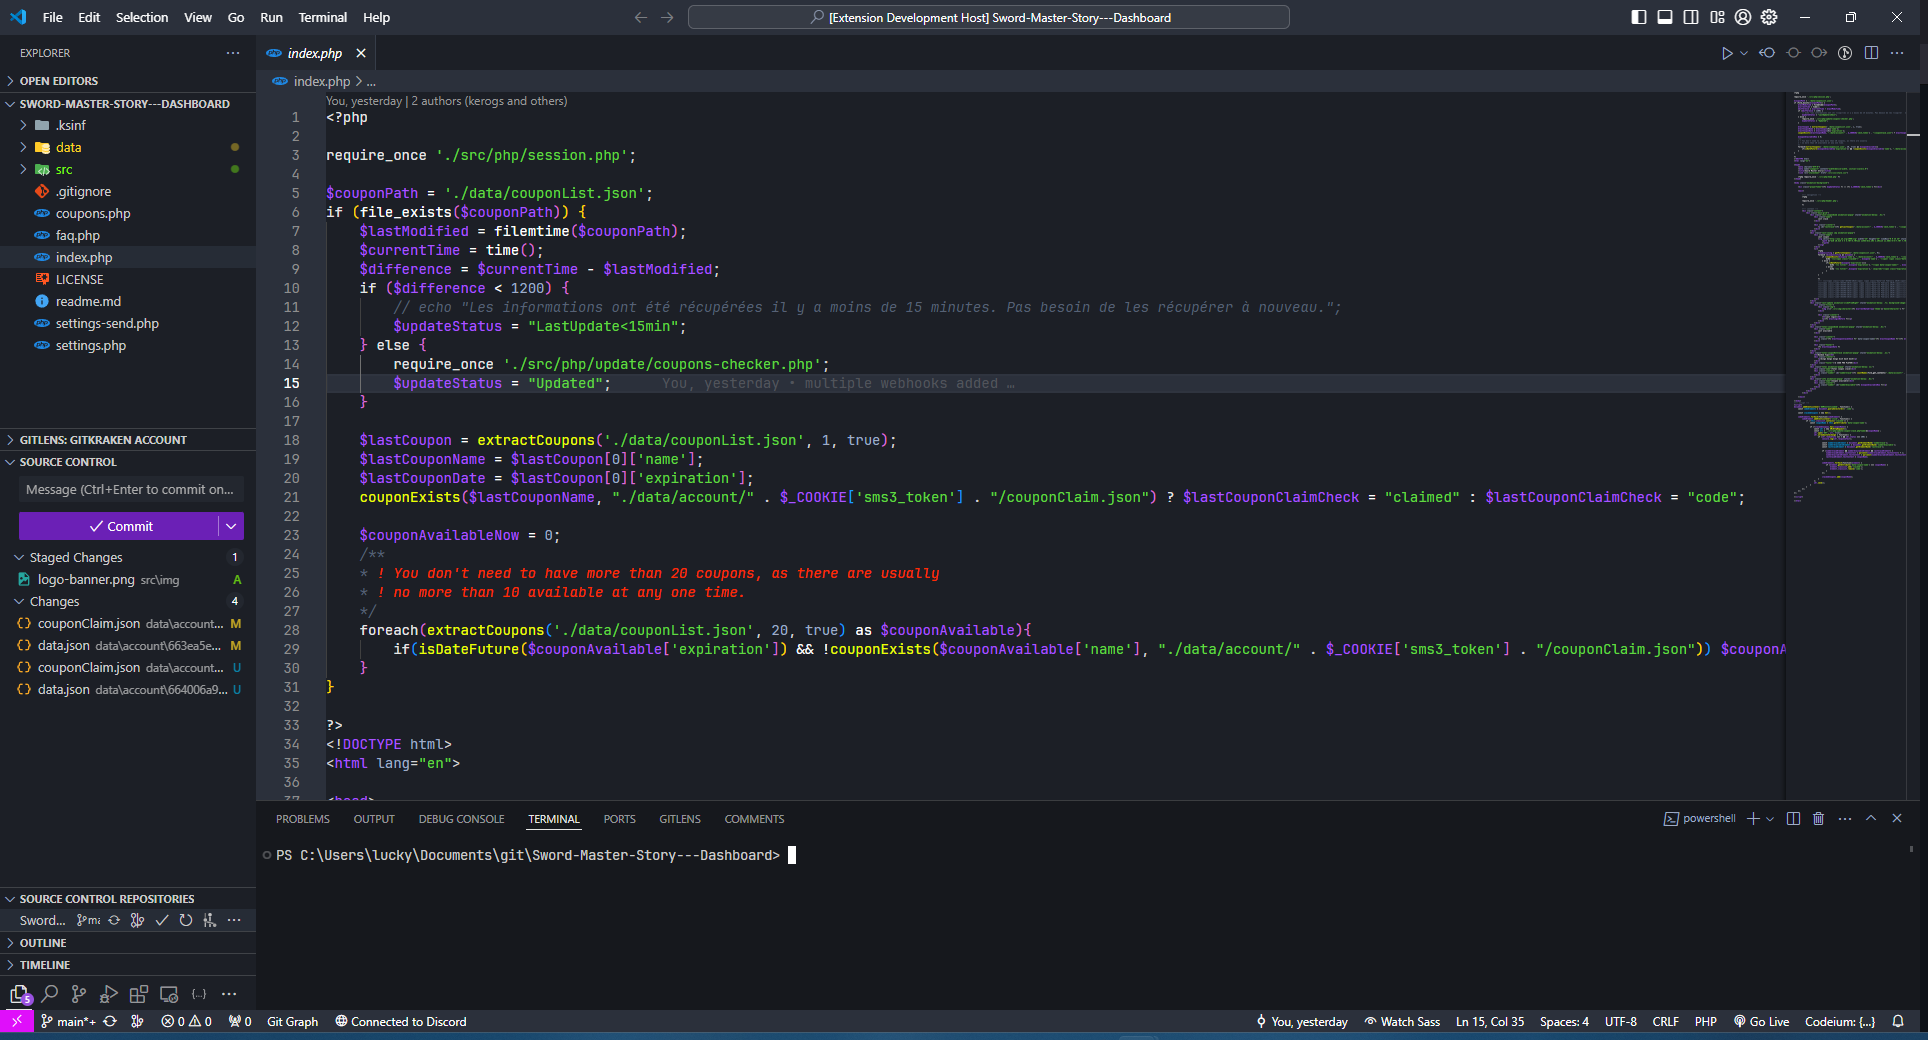Viewport: 1928px width, 1040px height.
Task: Toggle Go Live server in the status bar
Action: 1761,1021
